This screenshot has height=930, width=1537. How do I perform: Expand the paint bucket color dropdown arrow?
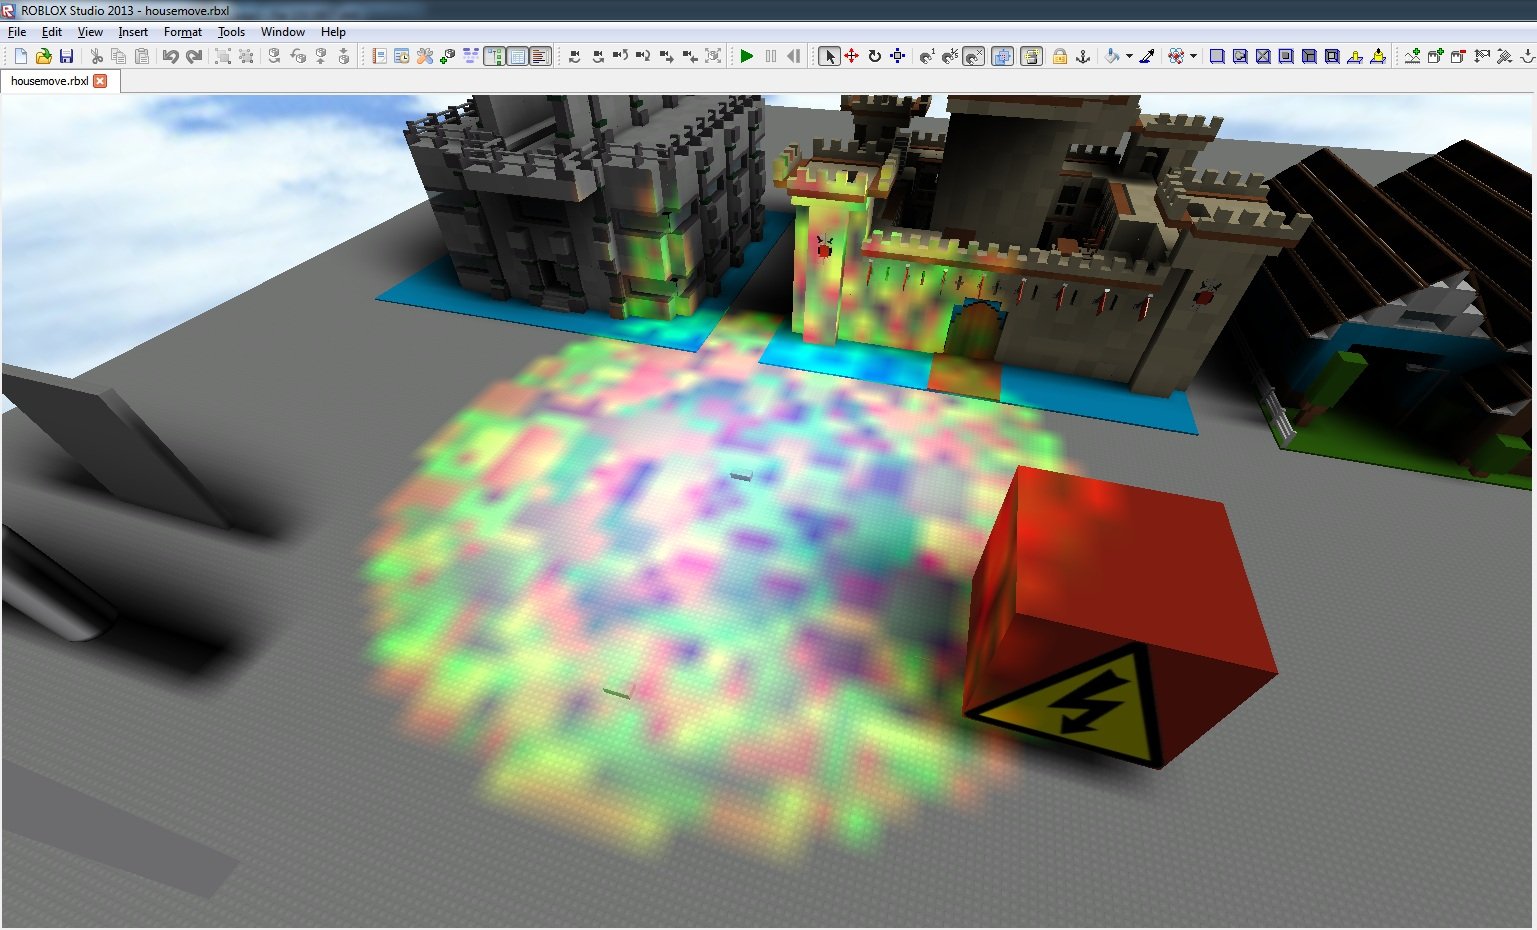(1129, 56)
